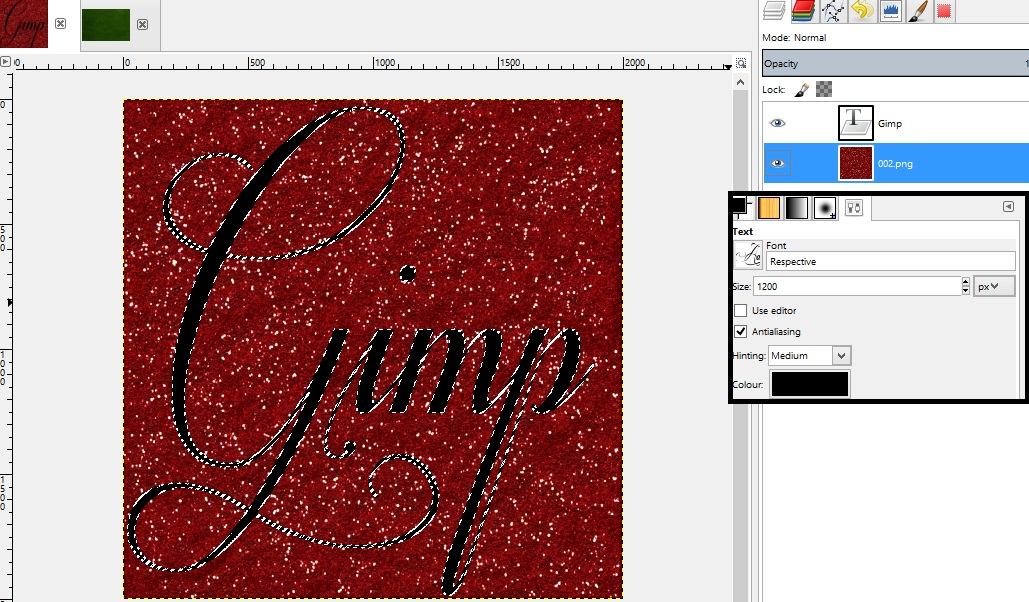Select the Gimp text layer thumbnail

click(856, 123)
